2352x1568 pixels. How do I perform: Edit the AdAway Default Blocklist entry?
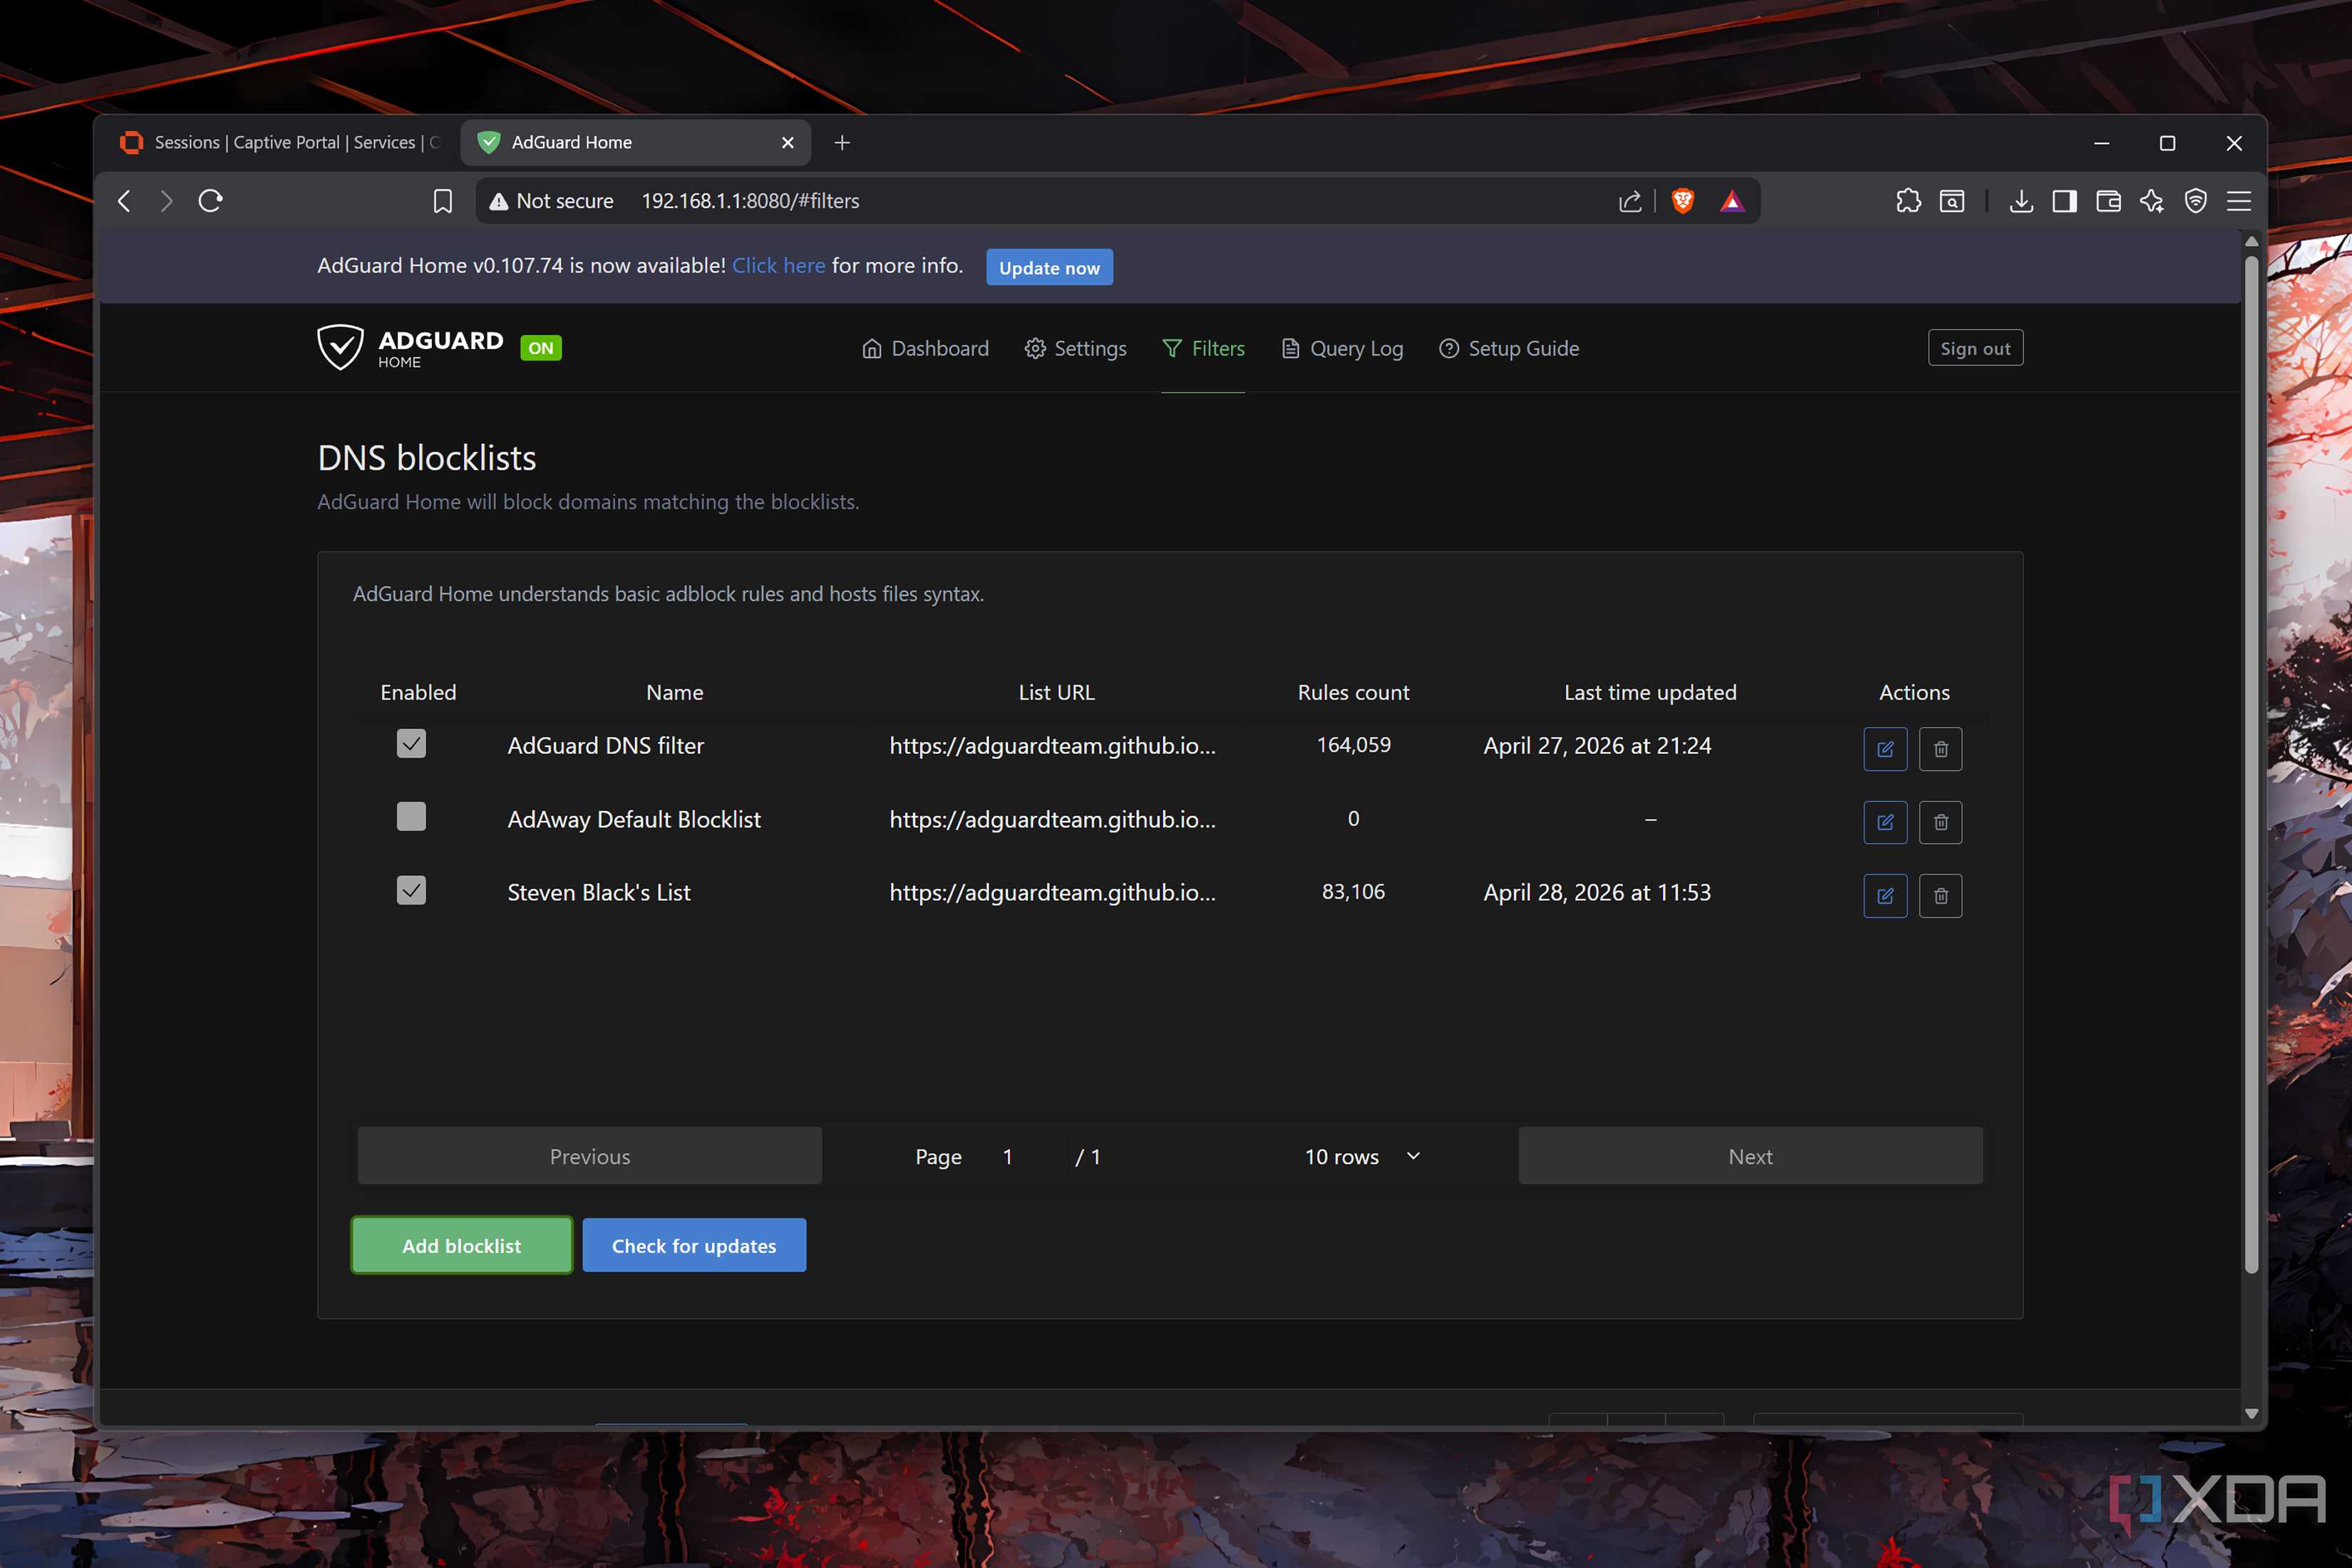click(1885, 822)
